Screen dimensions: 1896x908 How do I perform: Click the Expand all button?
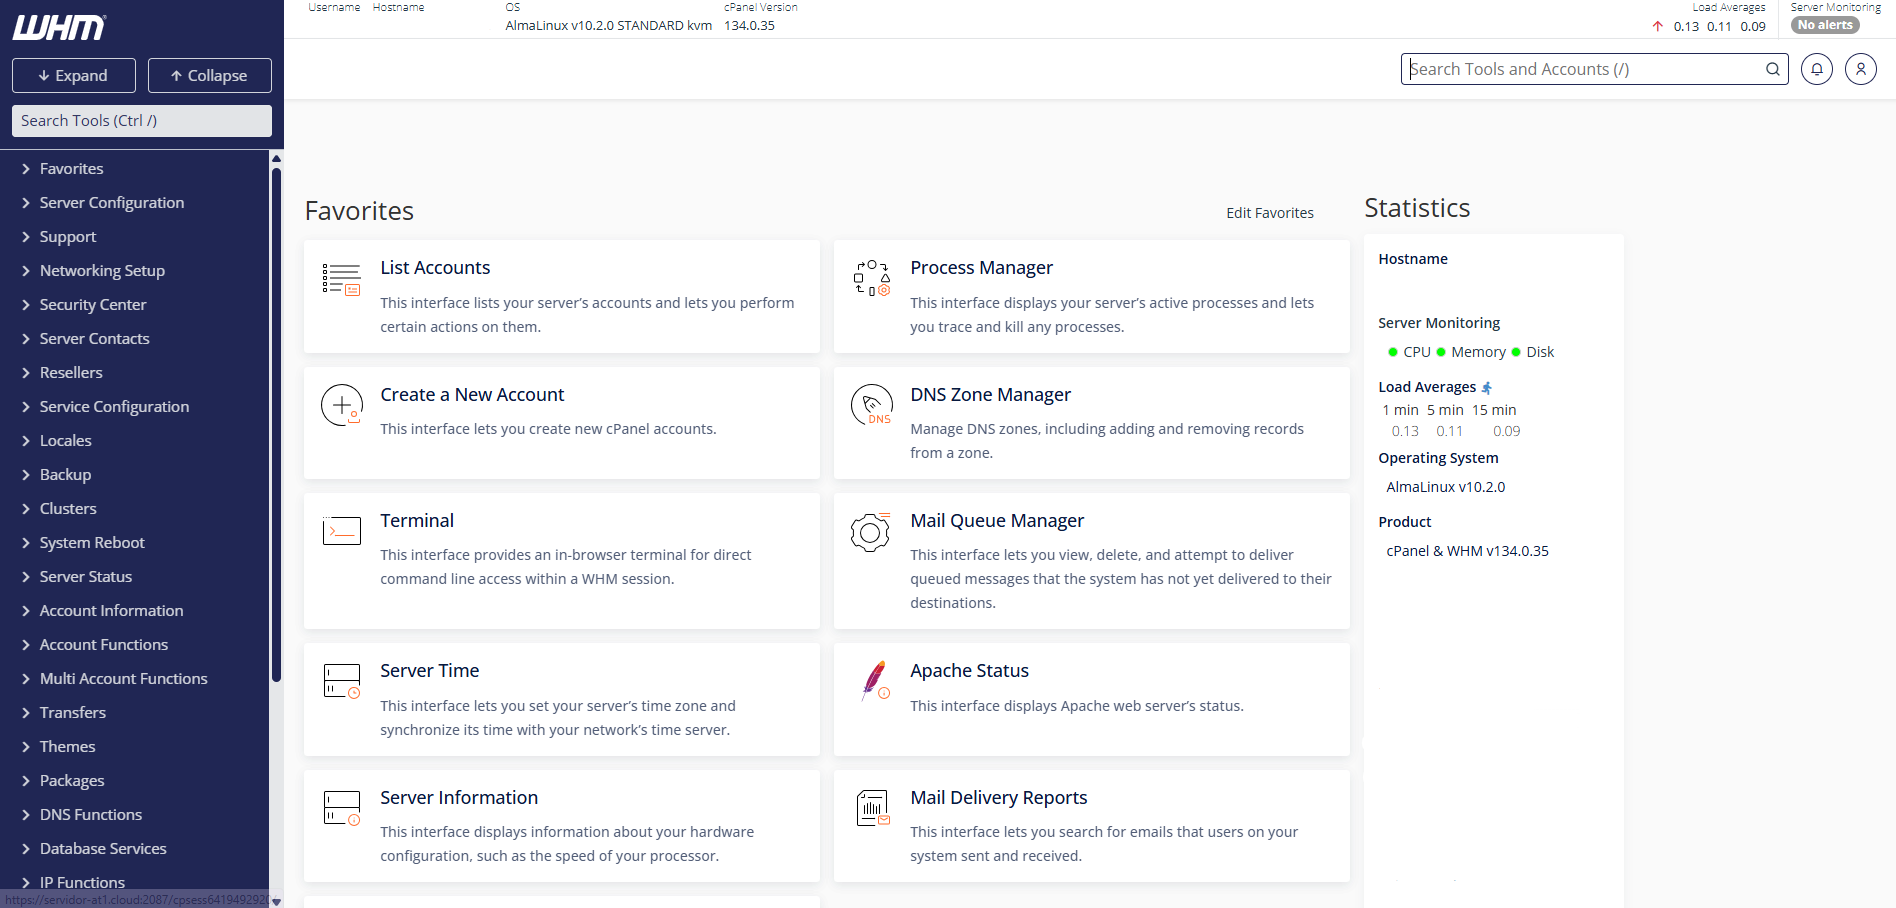pos(74,76)
